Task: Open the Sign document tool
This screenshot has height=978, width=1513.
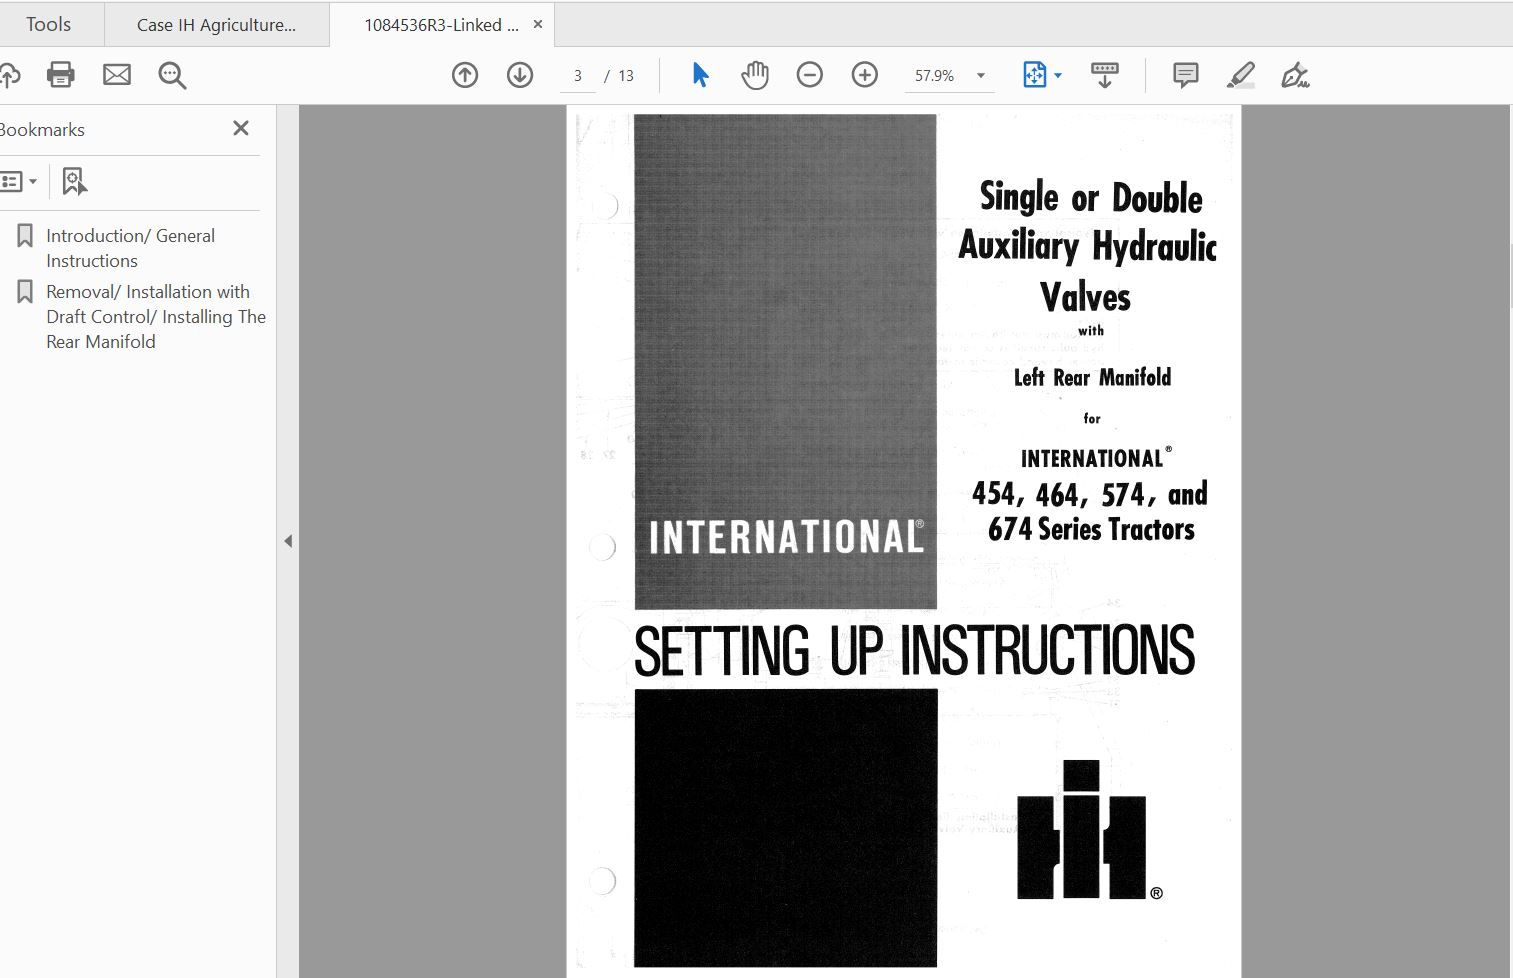Action: (1296, 75)
